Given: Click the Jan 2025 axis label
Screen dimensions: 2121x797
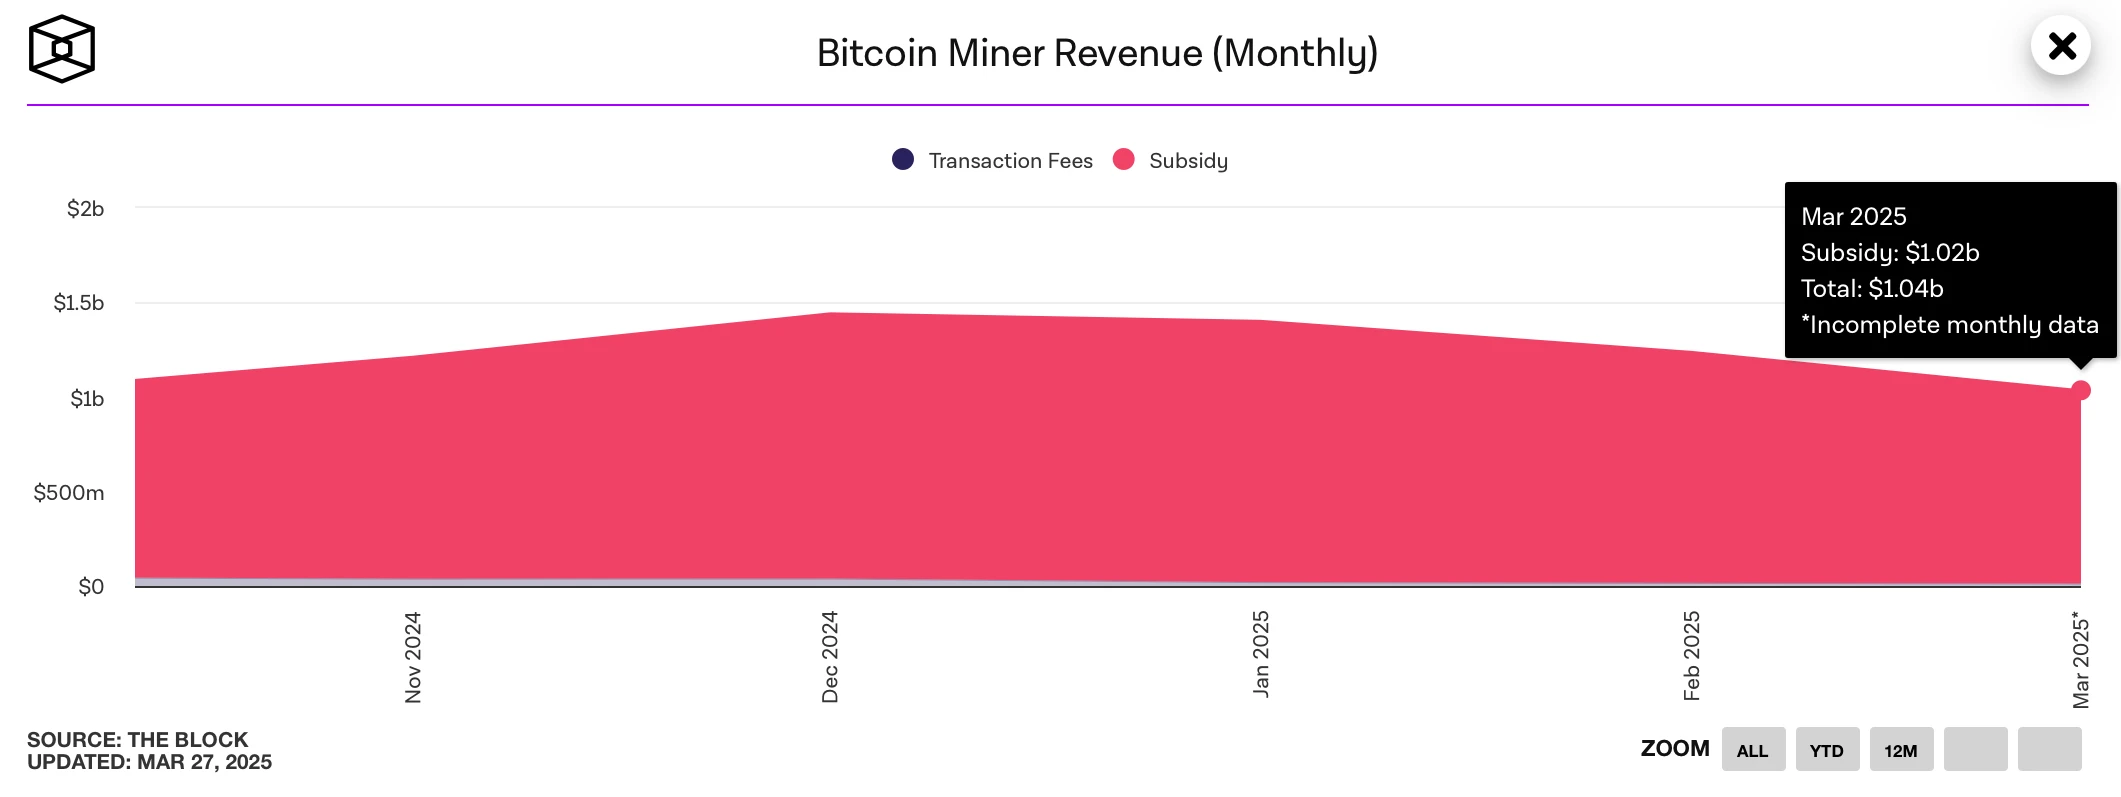Looking at the screenshot, I should (1261, 654).
